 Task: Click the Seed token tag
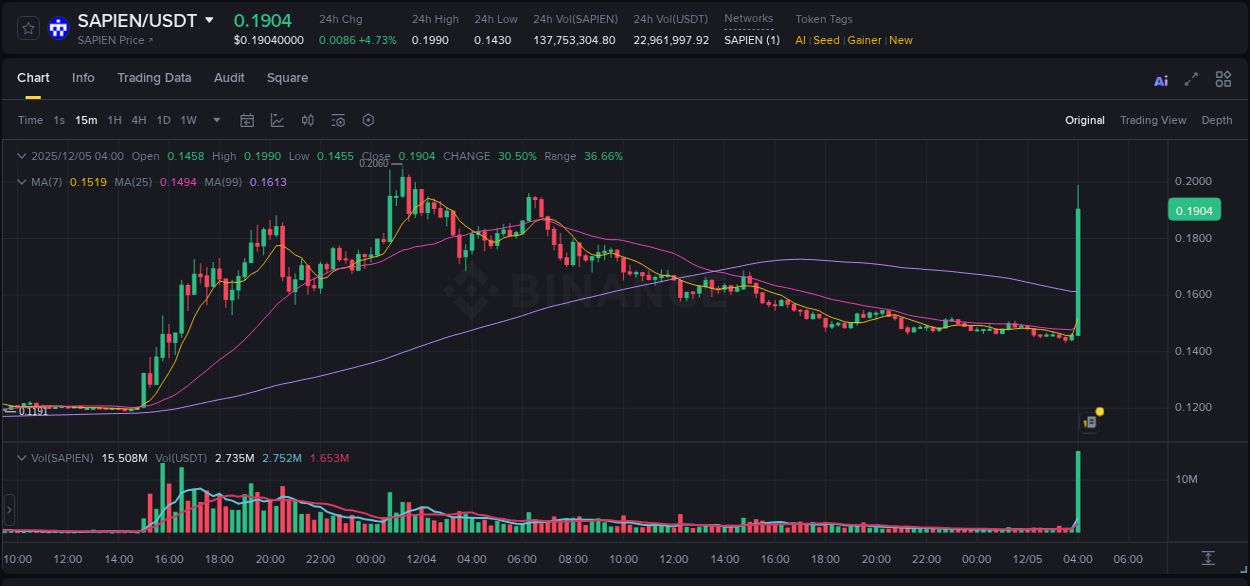pyautogui.click(x=826, y=40)
